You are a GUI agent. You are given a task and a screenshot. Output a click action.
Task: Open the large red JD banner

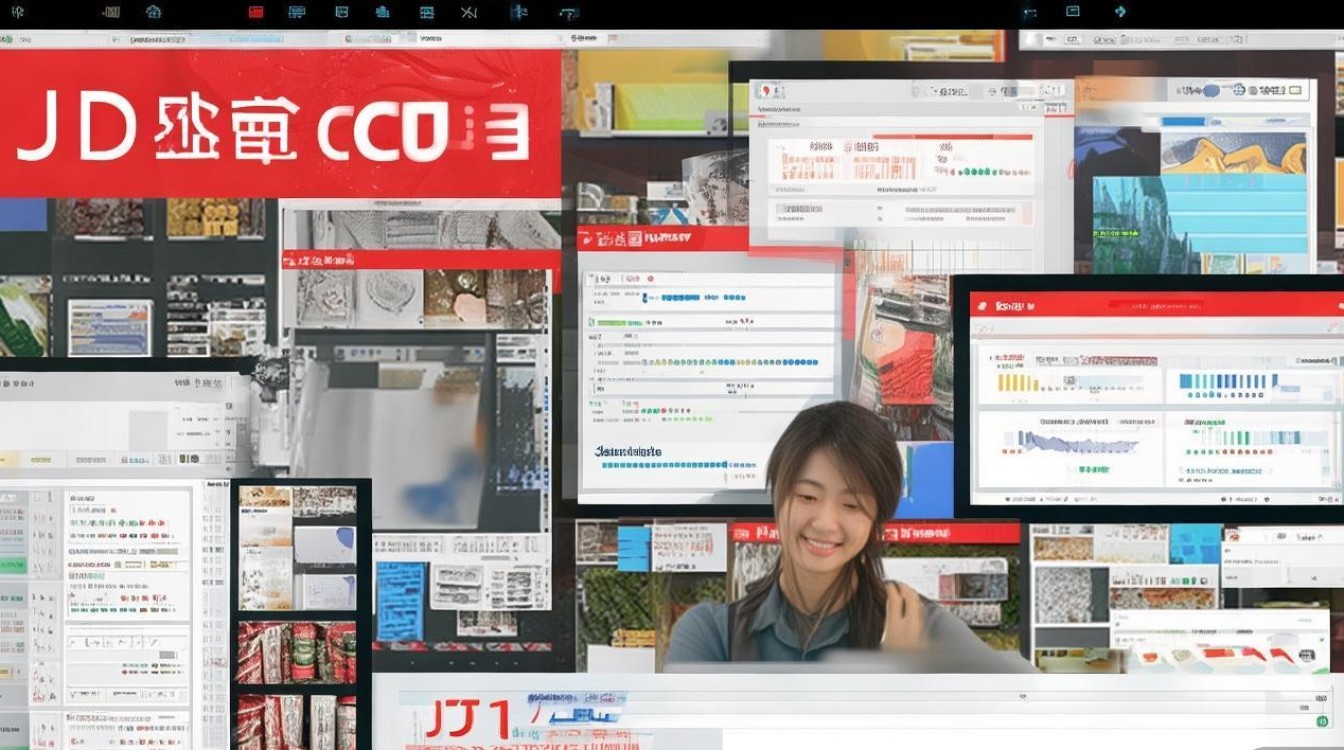(280, 124)
